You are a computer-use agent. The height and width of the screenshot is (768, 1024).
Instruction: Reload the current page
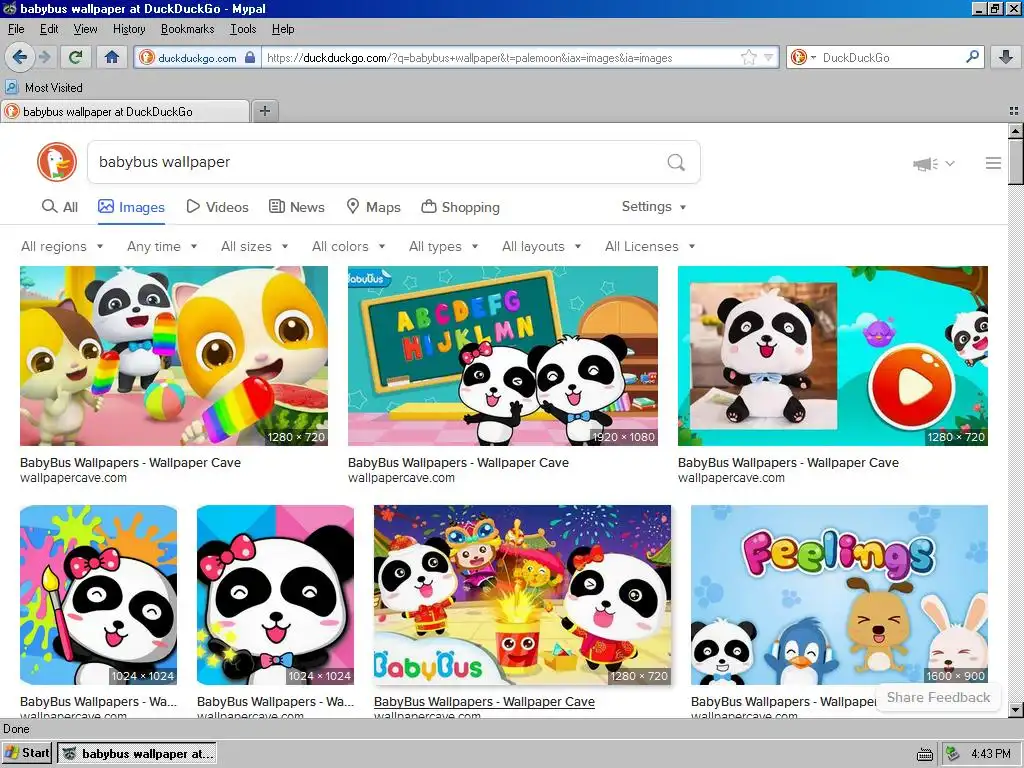point(76,57)
